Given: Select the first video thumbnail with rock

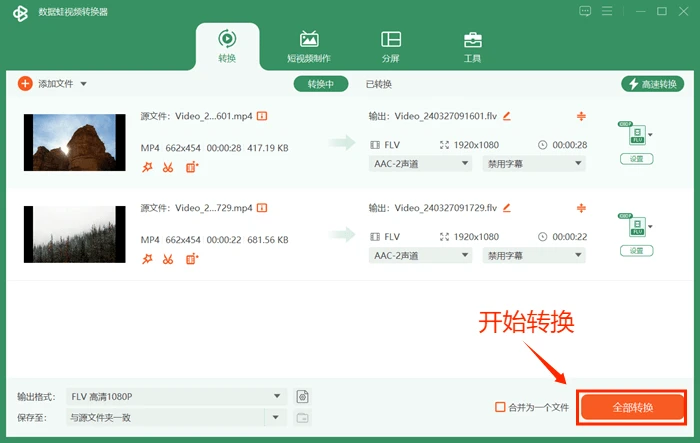Looking at the screenshot, I should point(75,142).
